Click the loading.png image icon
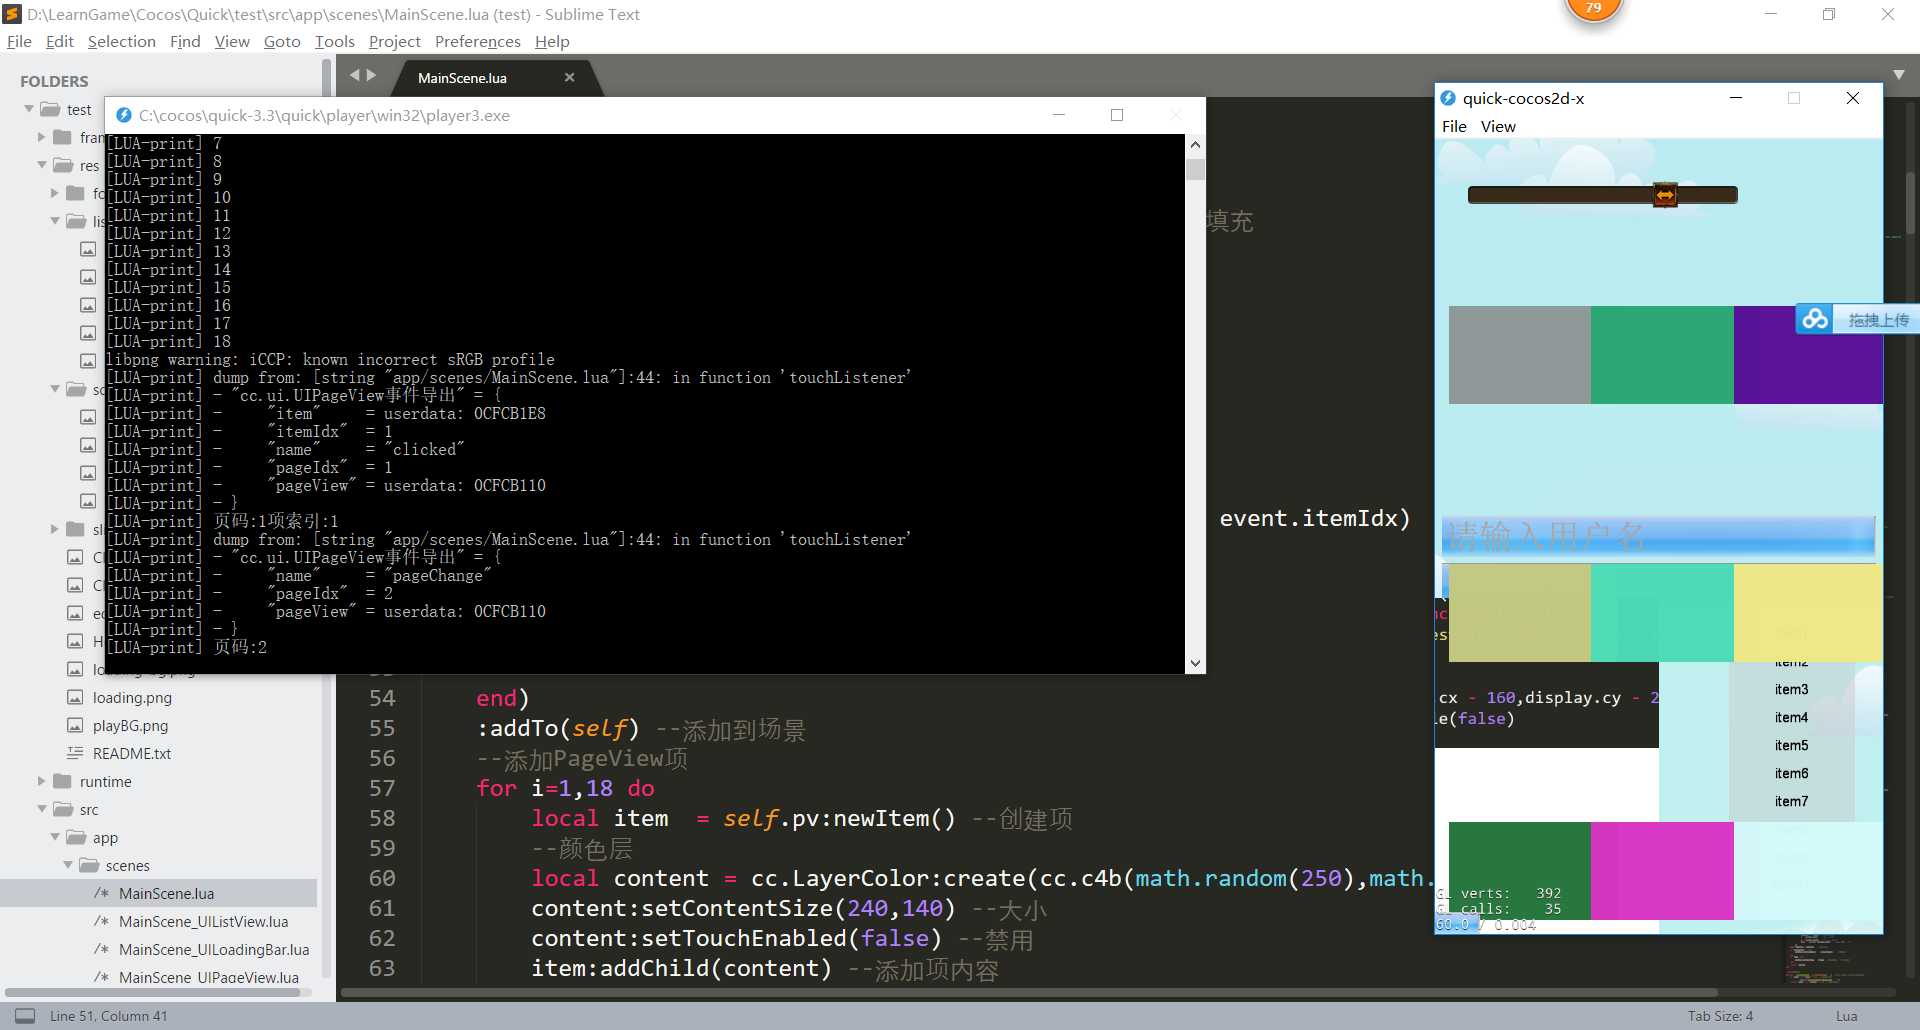 pyautogui.click(x=75, y=697)
